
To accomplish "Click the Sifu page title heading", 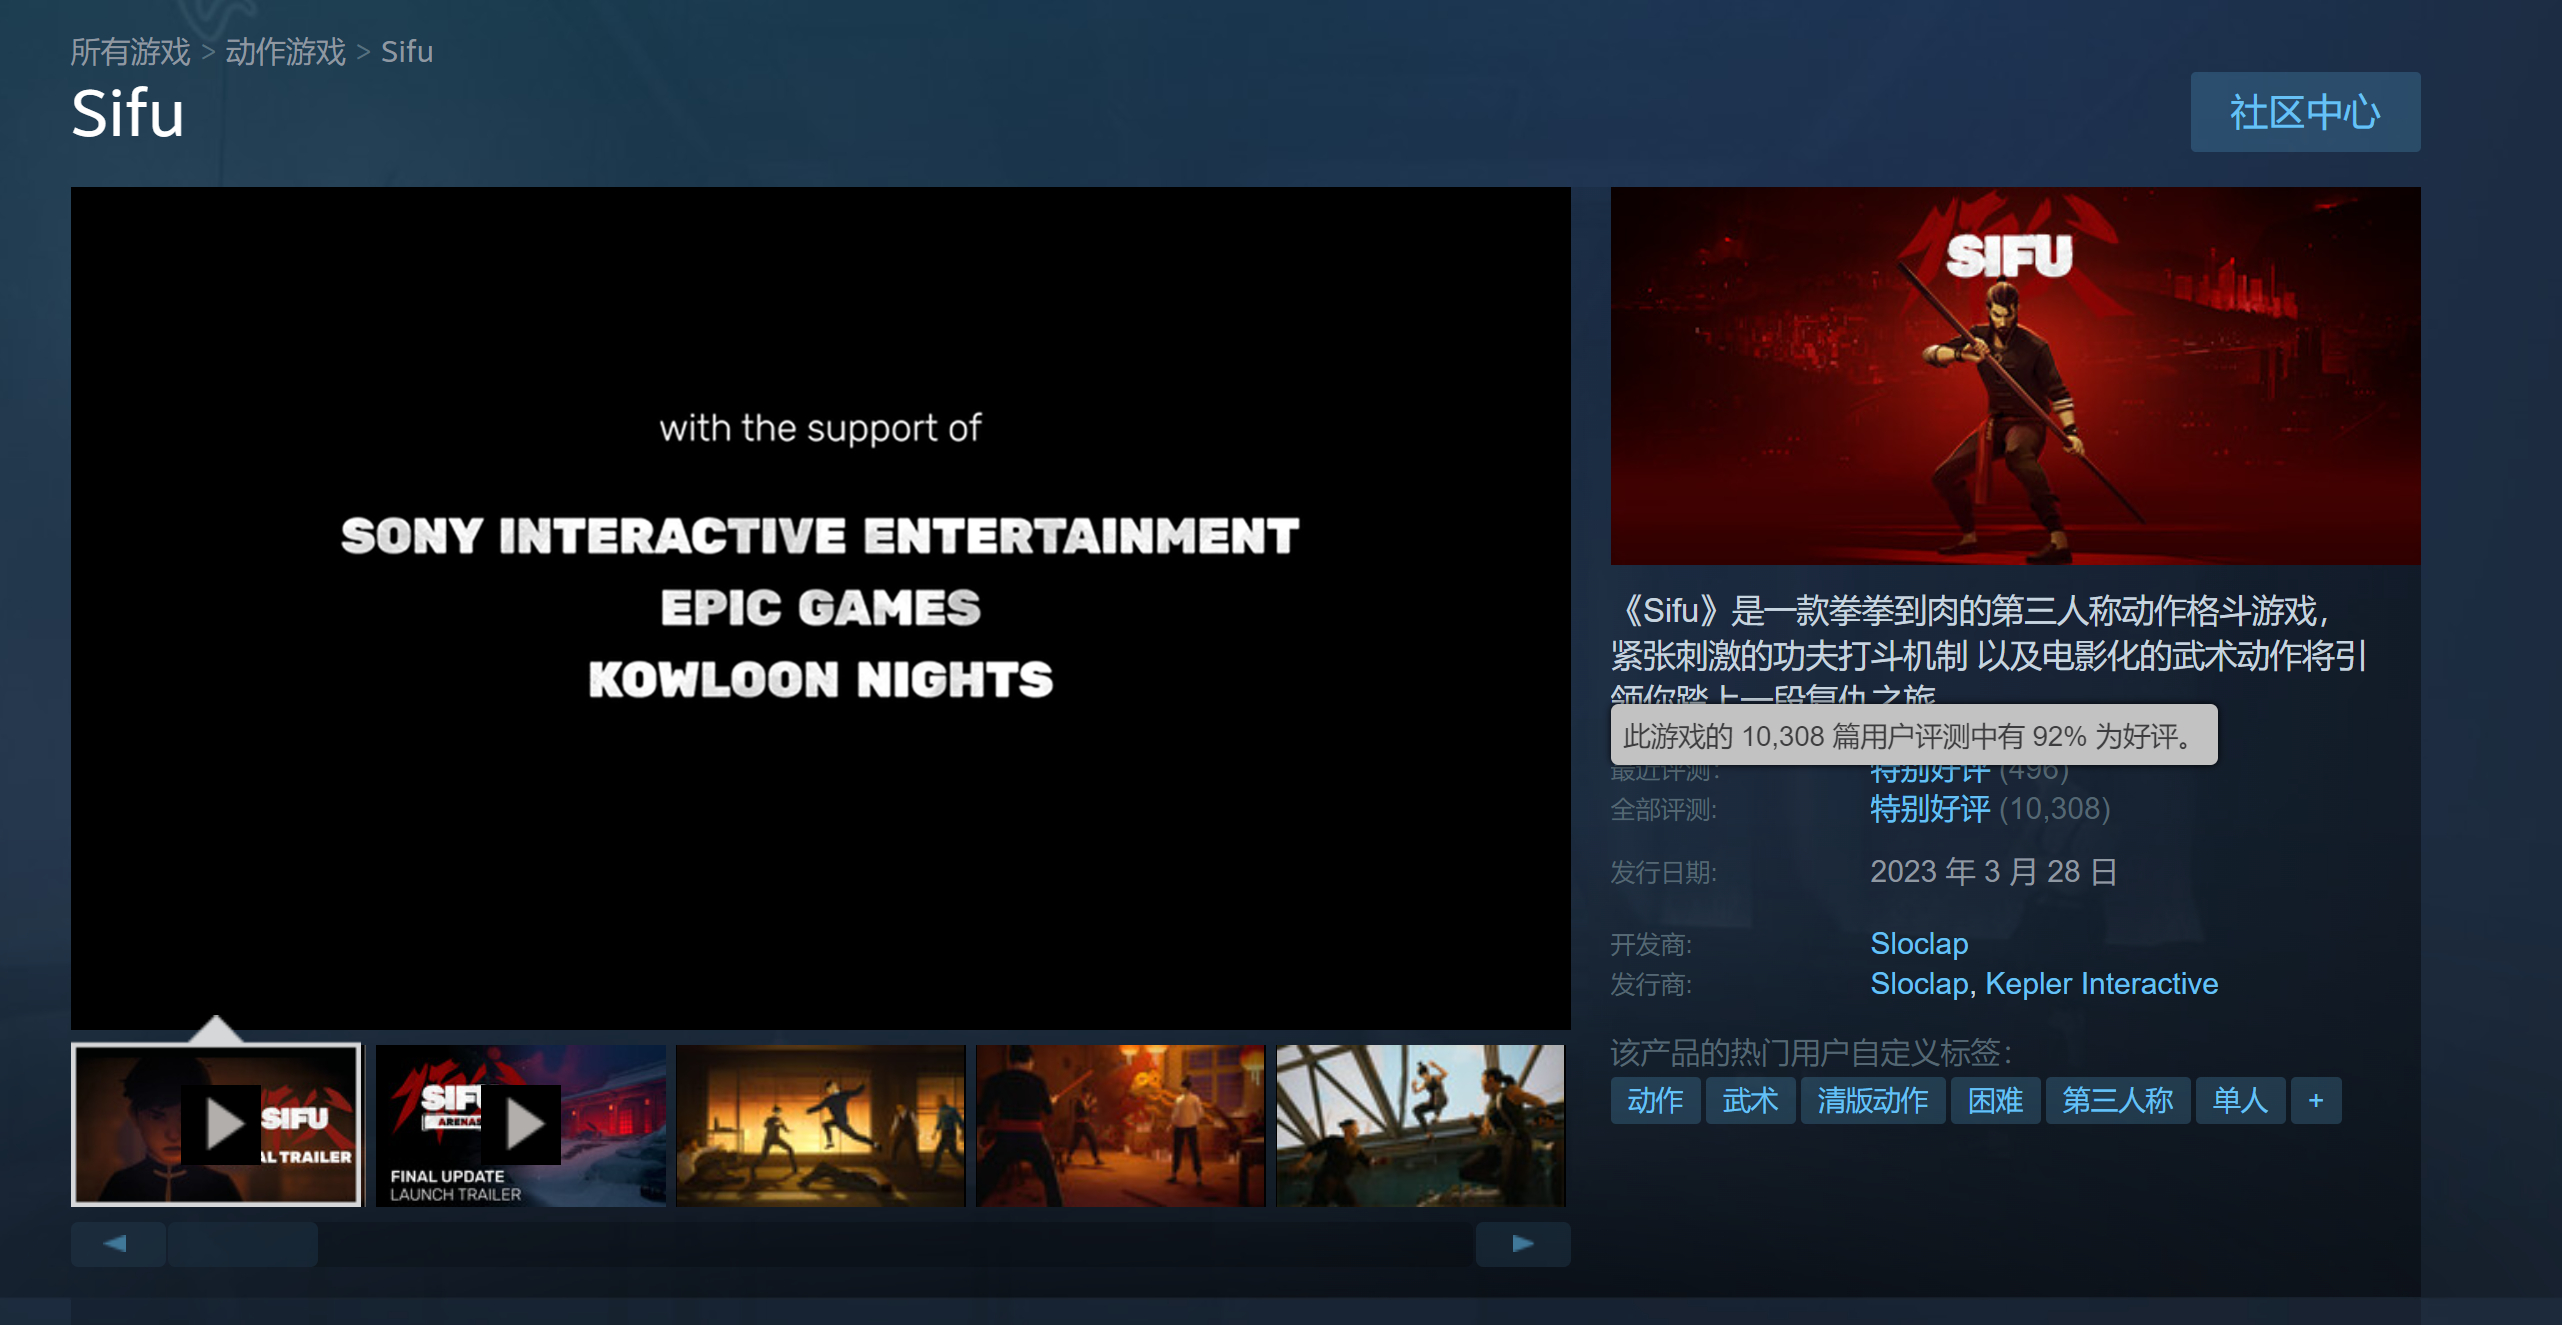I will 128,113.
